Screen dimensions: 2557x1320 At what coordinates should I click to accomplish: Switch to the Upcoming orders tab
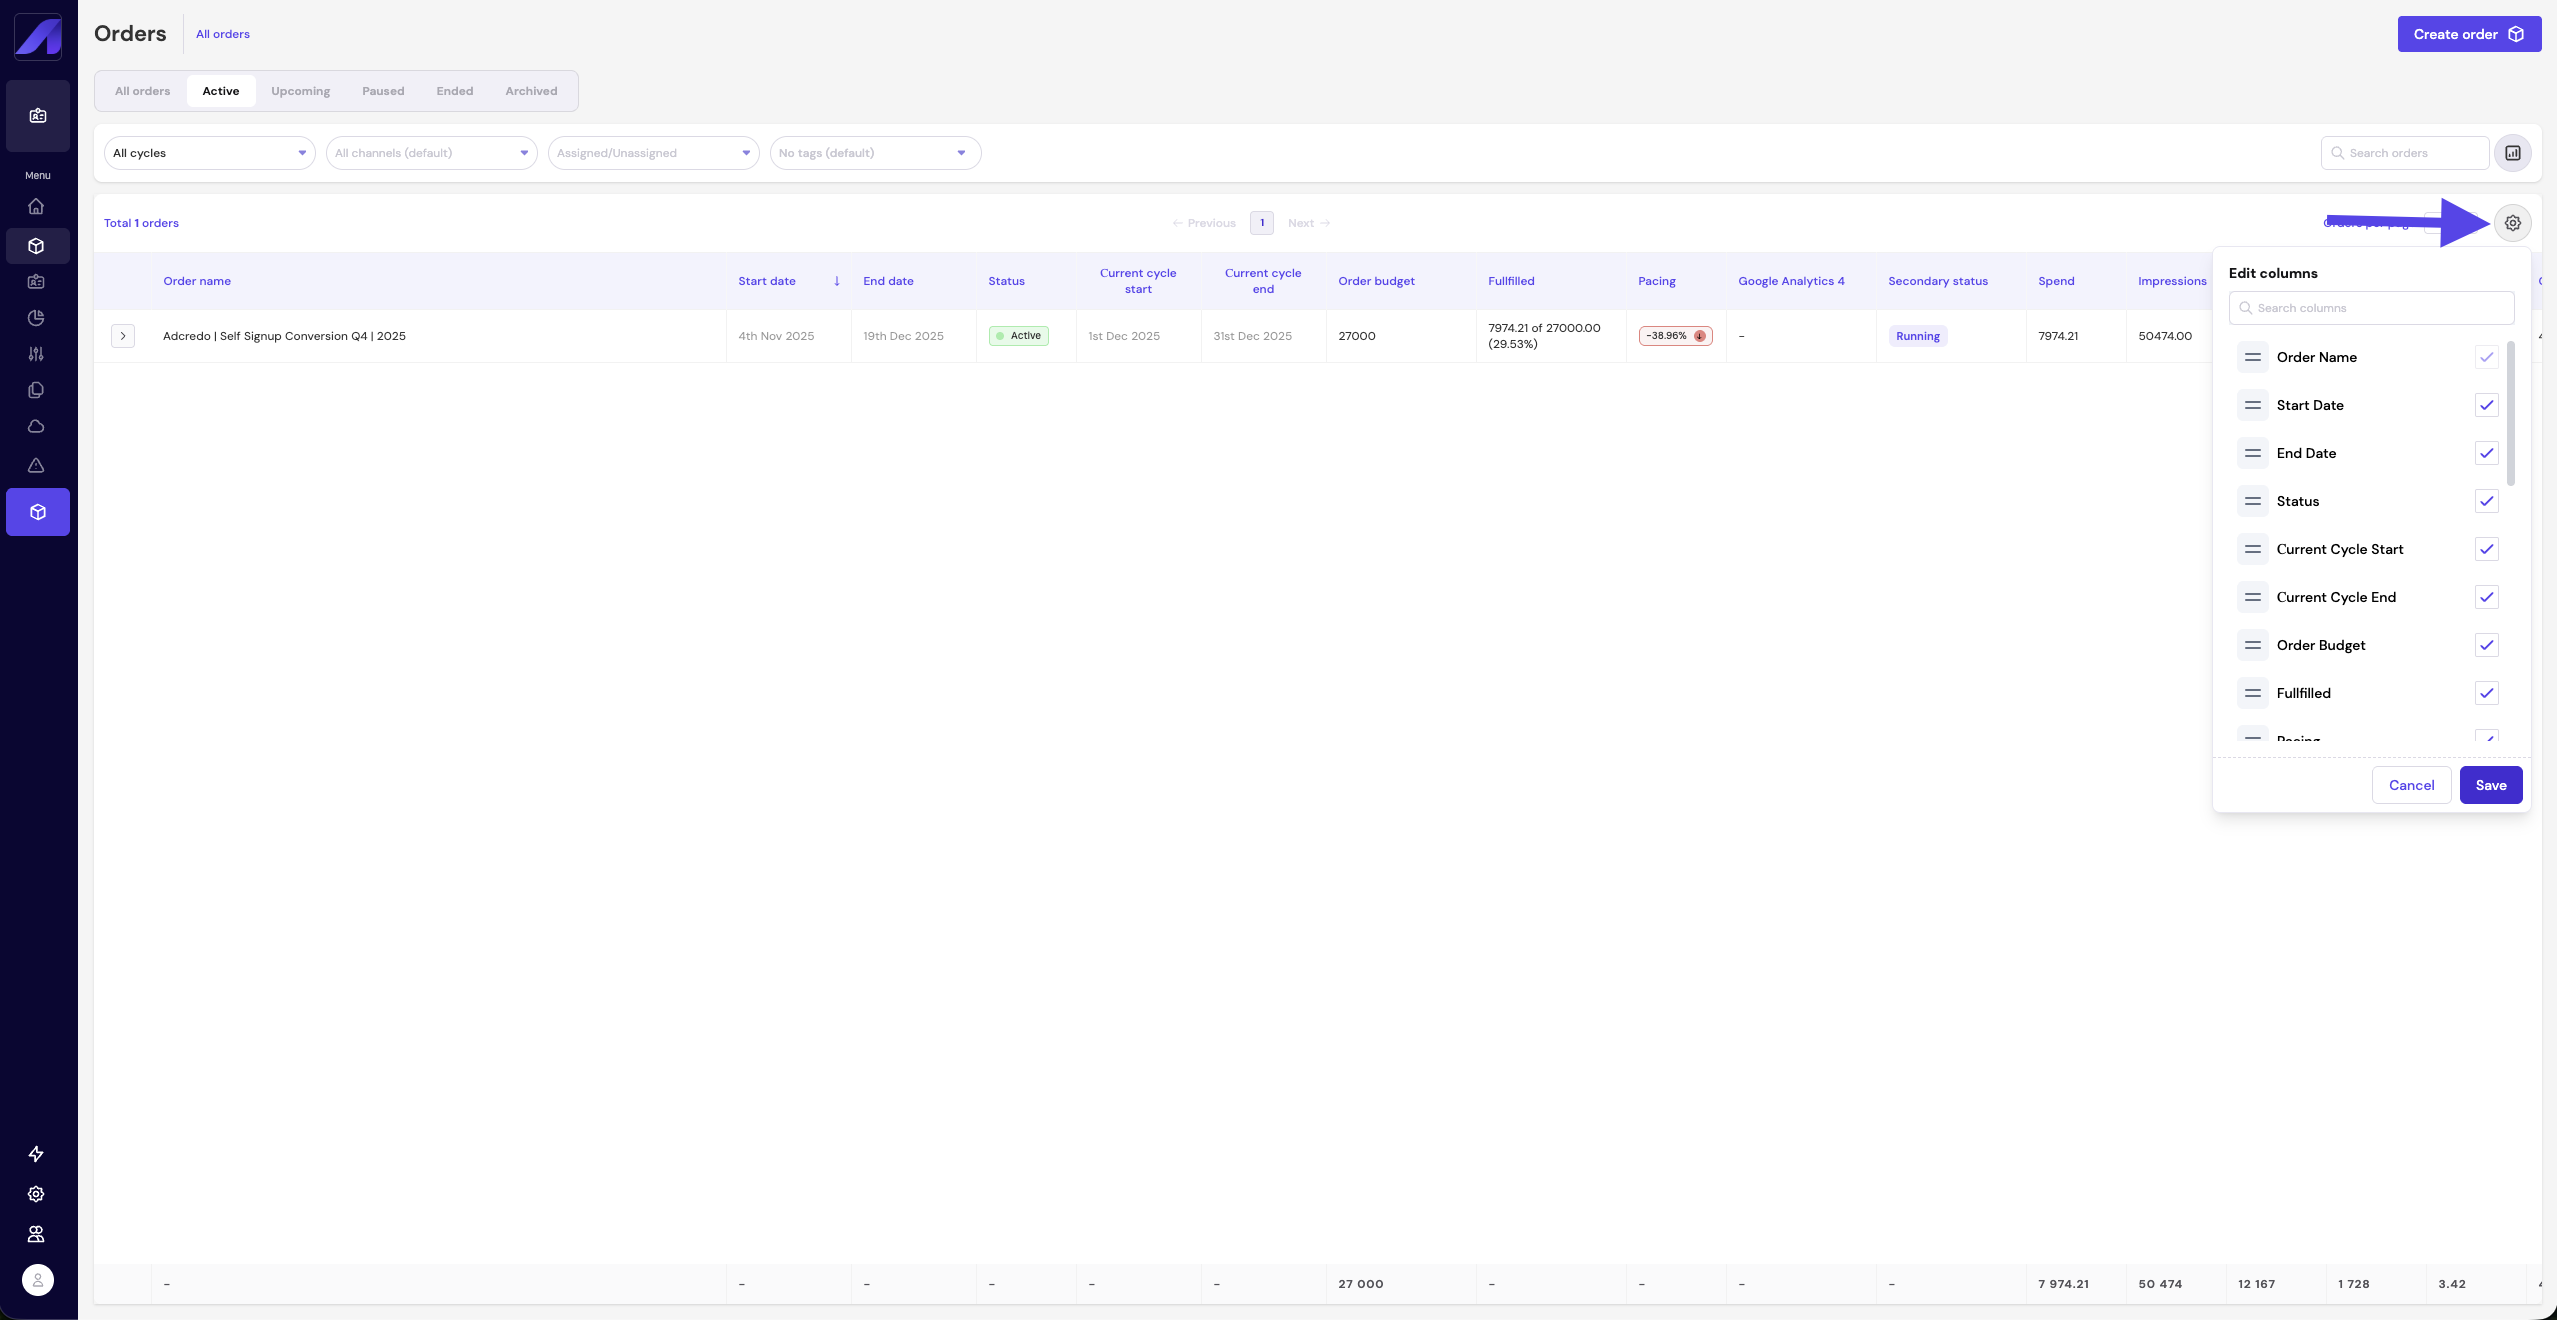click(x=300, y=91)
